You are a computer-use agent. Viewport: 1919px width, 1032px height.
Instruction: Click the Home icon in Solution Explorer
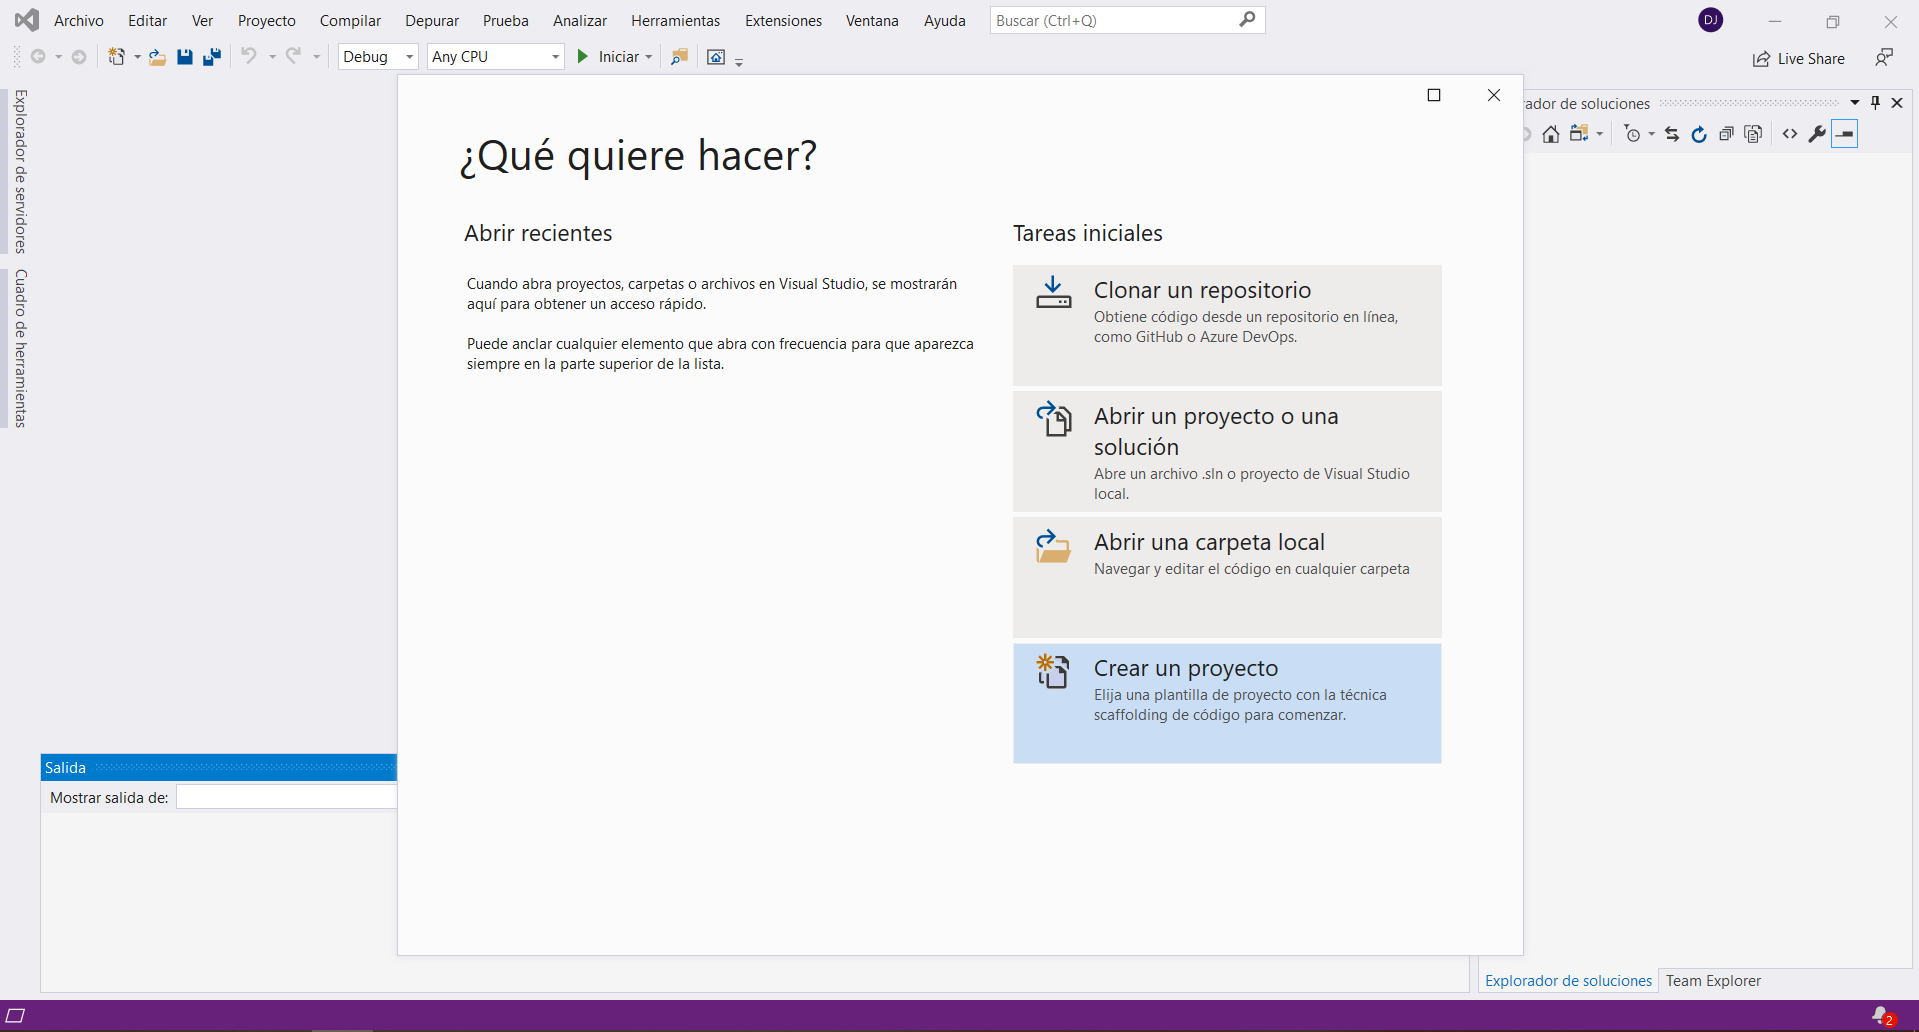[x=1550, y=134]
